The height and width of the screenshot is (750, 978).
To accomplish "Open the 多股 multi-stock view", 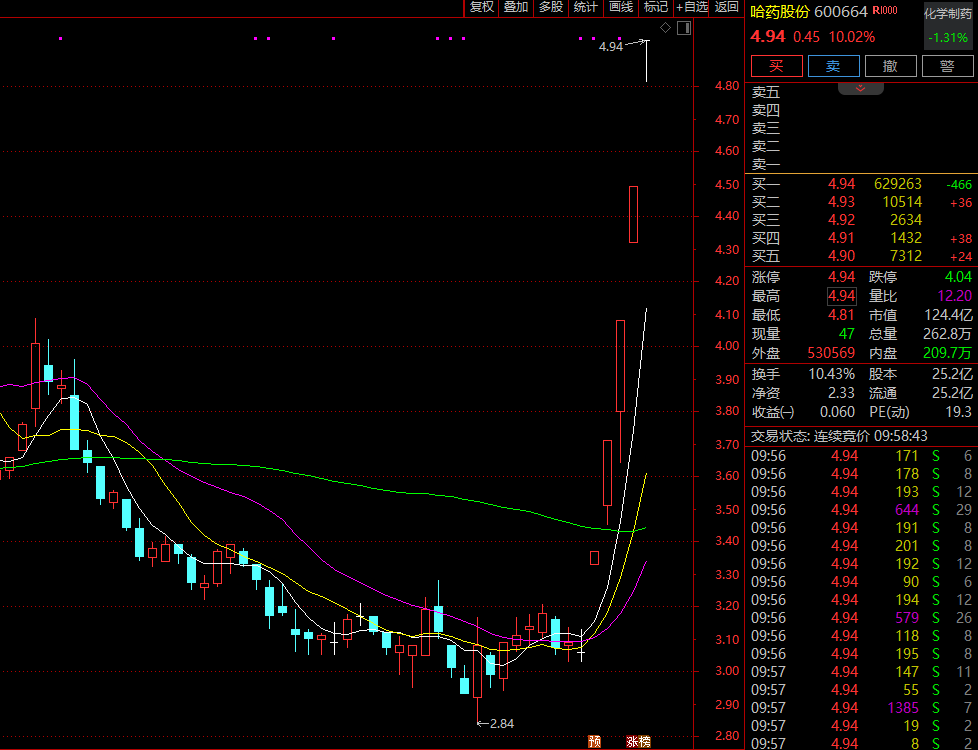I will pyautogui.click(x=551, y=7).
